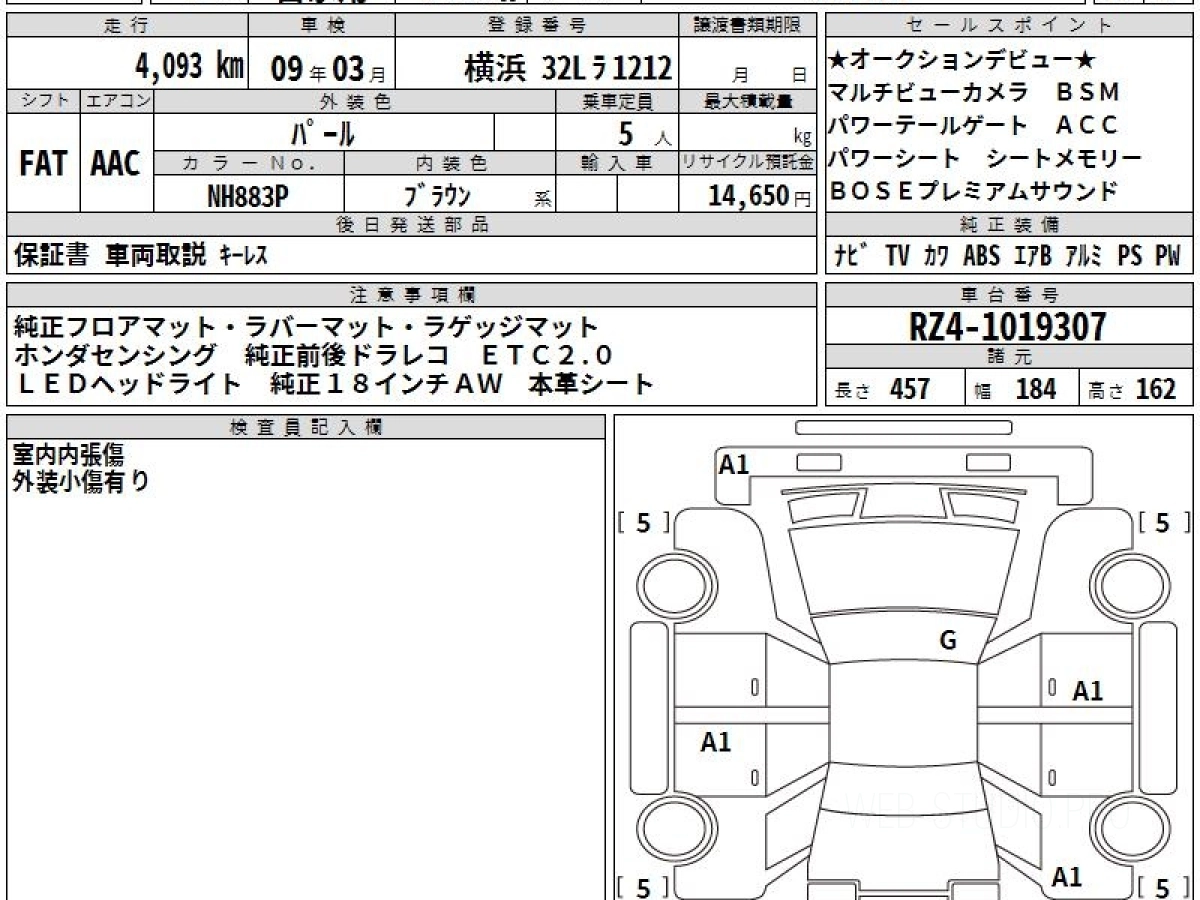Click the 最大積載量 header
This screenshot has height=900, width=1200.
pyautogui.click(x=748, y=101)
